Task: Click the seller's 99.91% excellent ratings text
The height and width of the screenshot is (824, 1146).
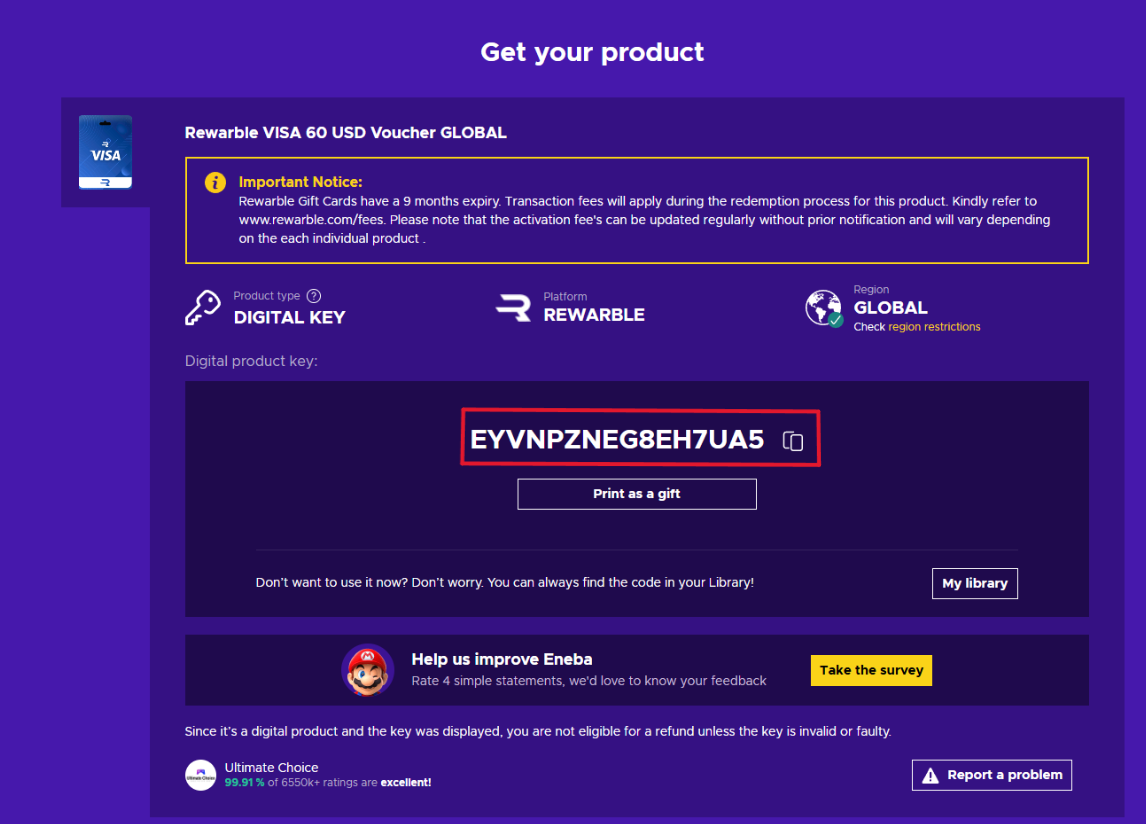Action: (x=328, y=783)
